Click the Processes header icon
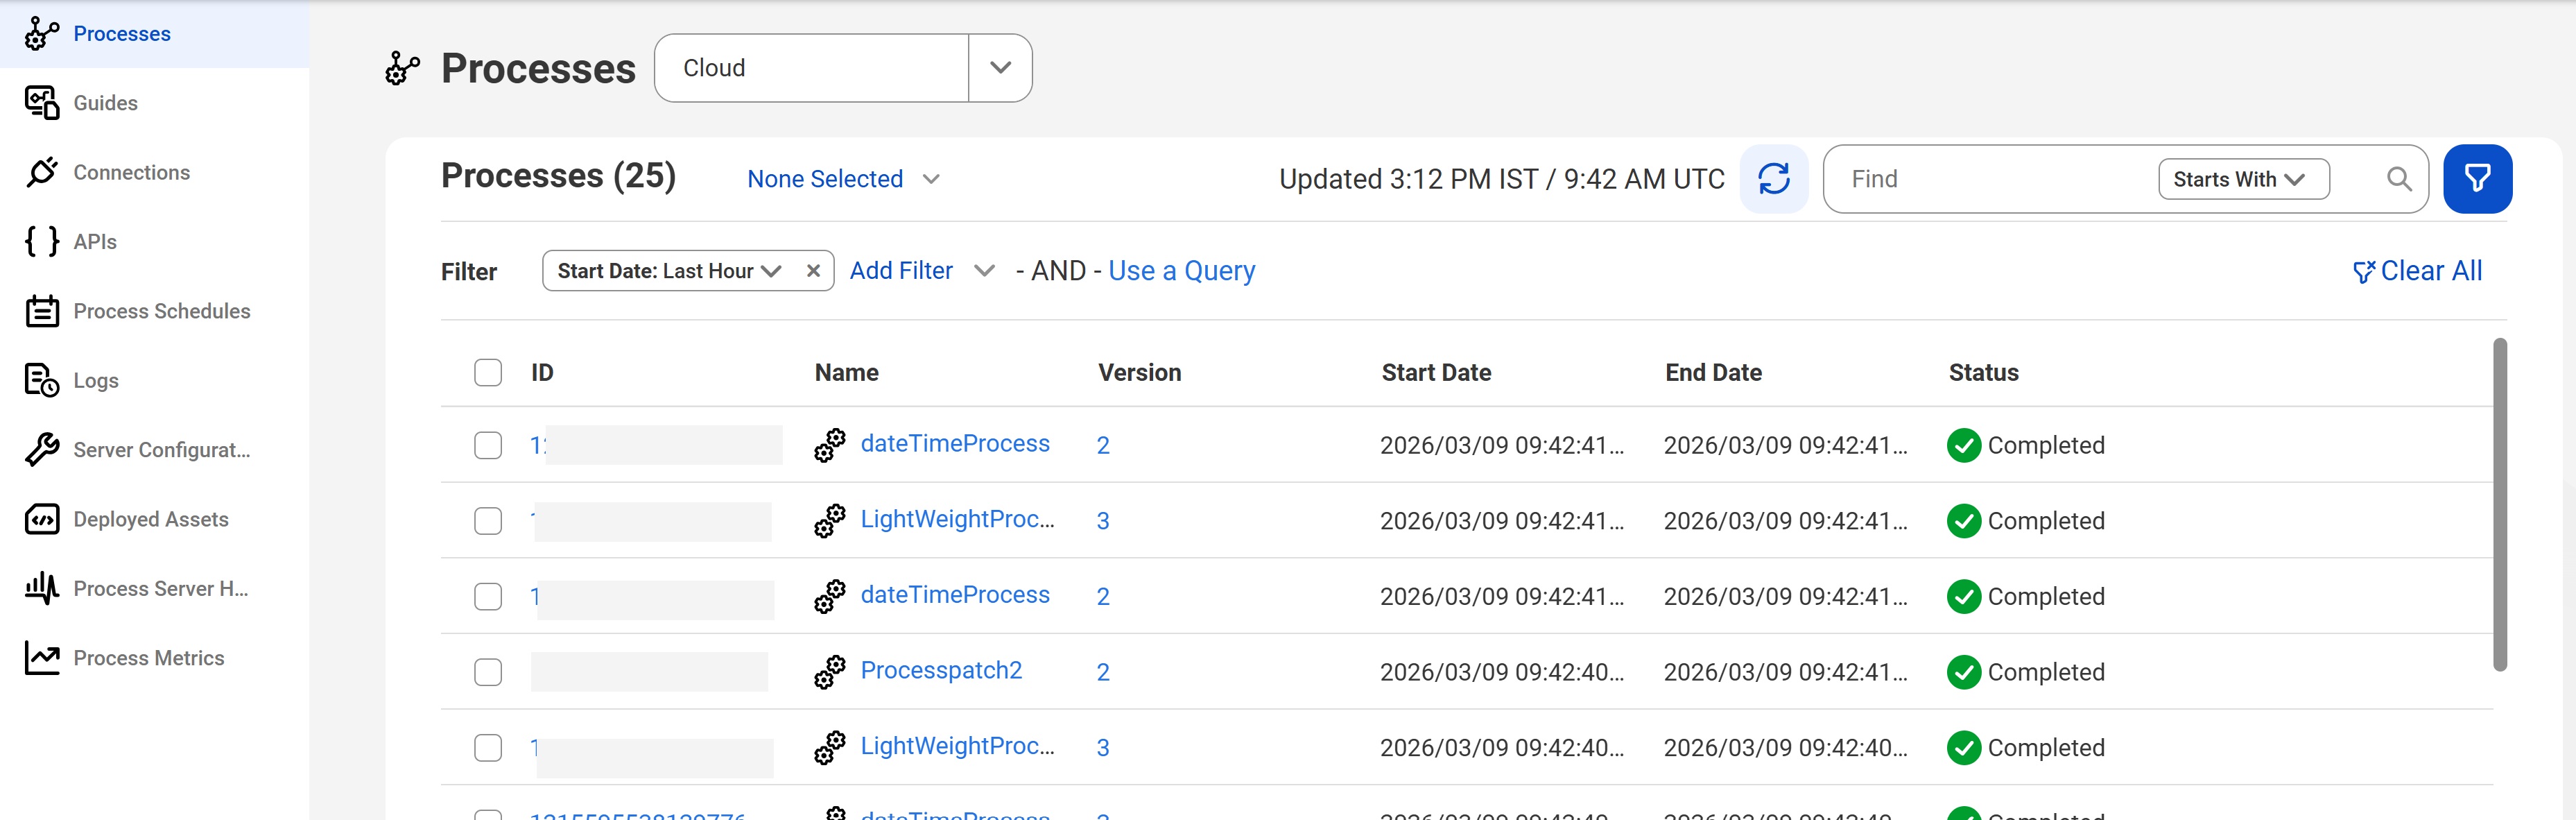Image resolution: width=2576 pixels, height=820 pixels. click(x=402, y=68)
